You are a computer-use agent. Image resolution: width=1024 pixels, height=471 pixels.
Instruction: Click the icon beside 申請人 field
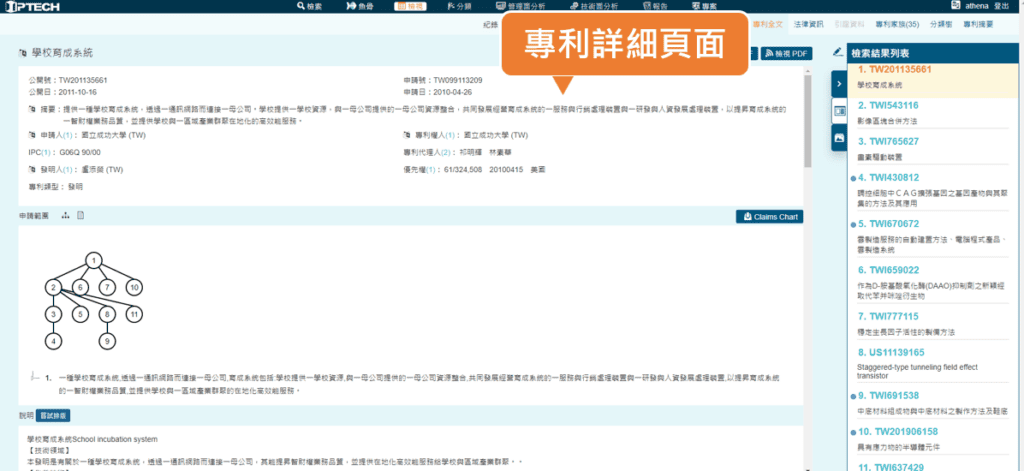(33, 134)
